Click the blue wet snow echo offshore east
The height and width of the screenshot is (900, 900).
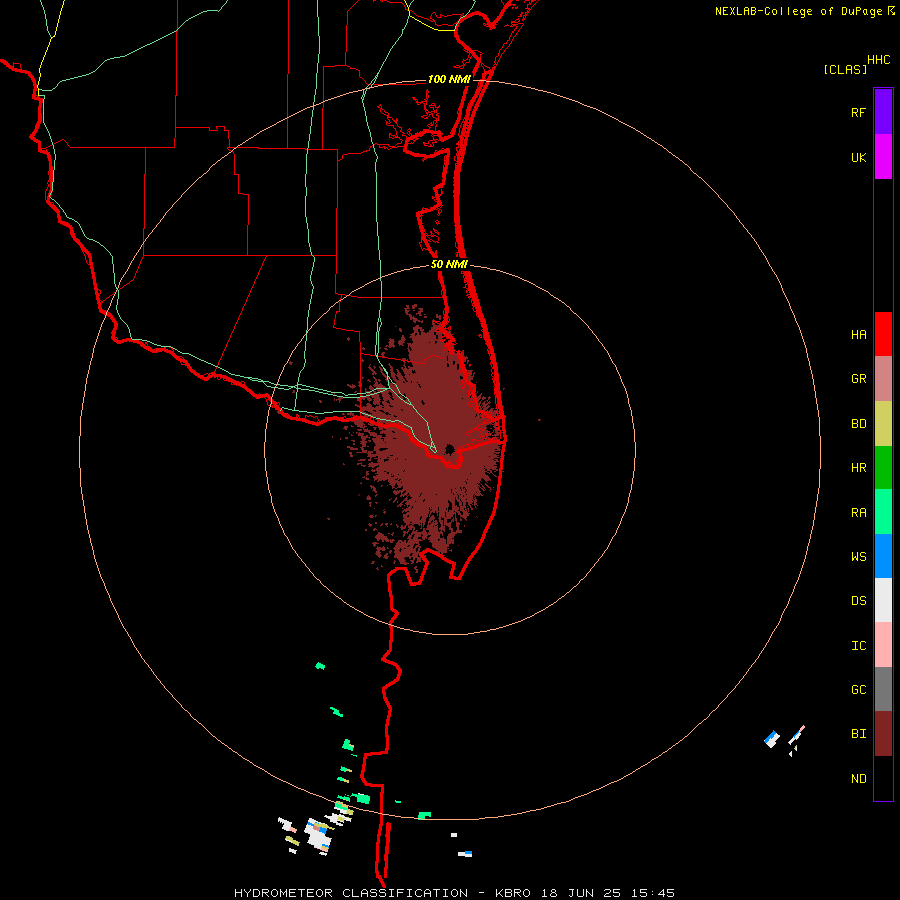(772, 738)
